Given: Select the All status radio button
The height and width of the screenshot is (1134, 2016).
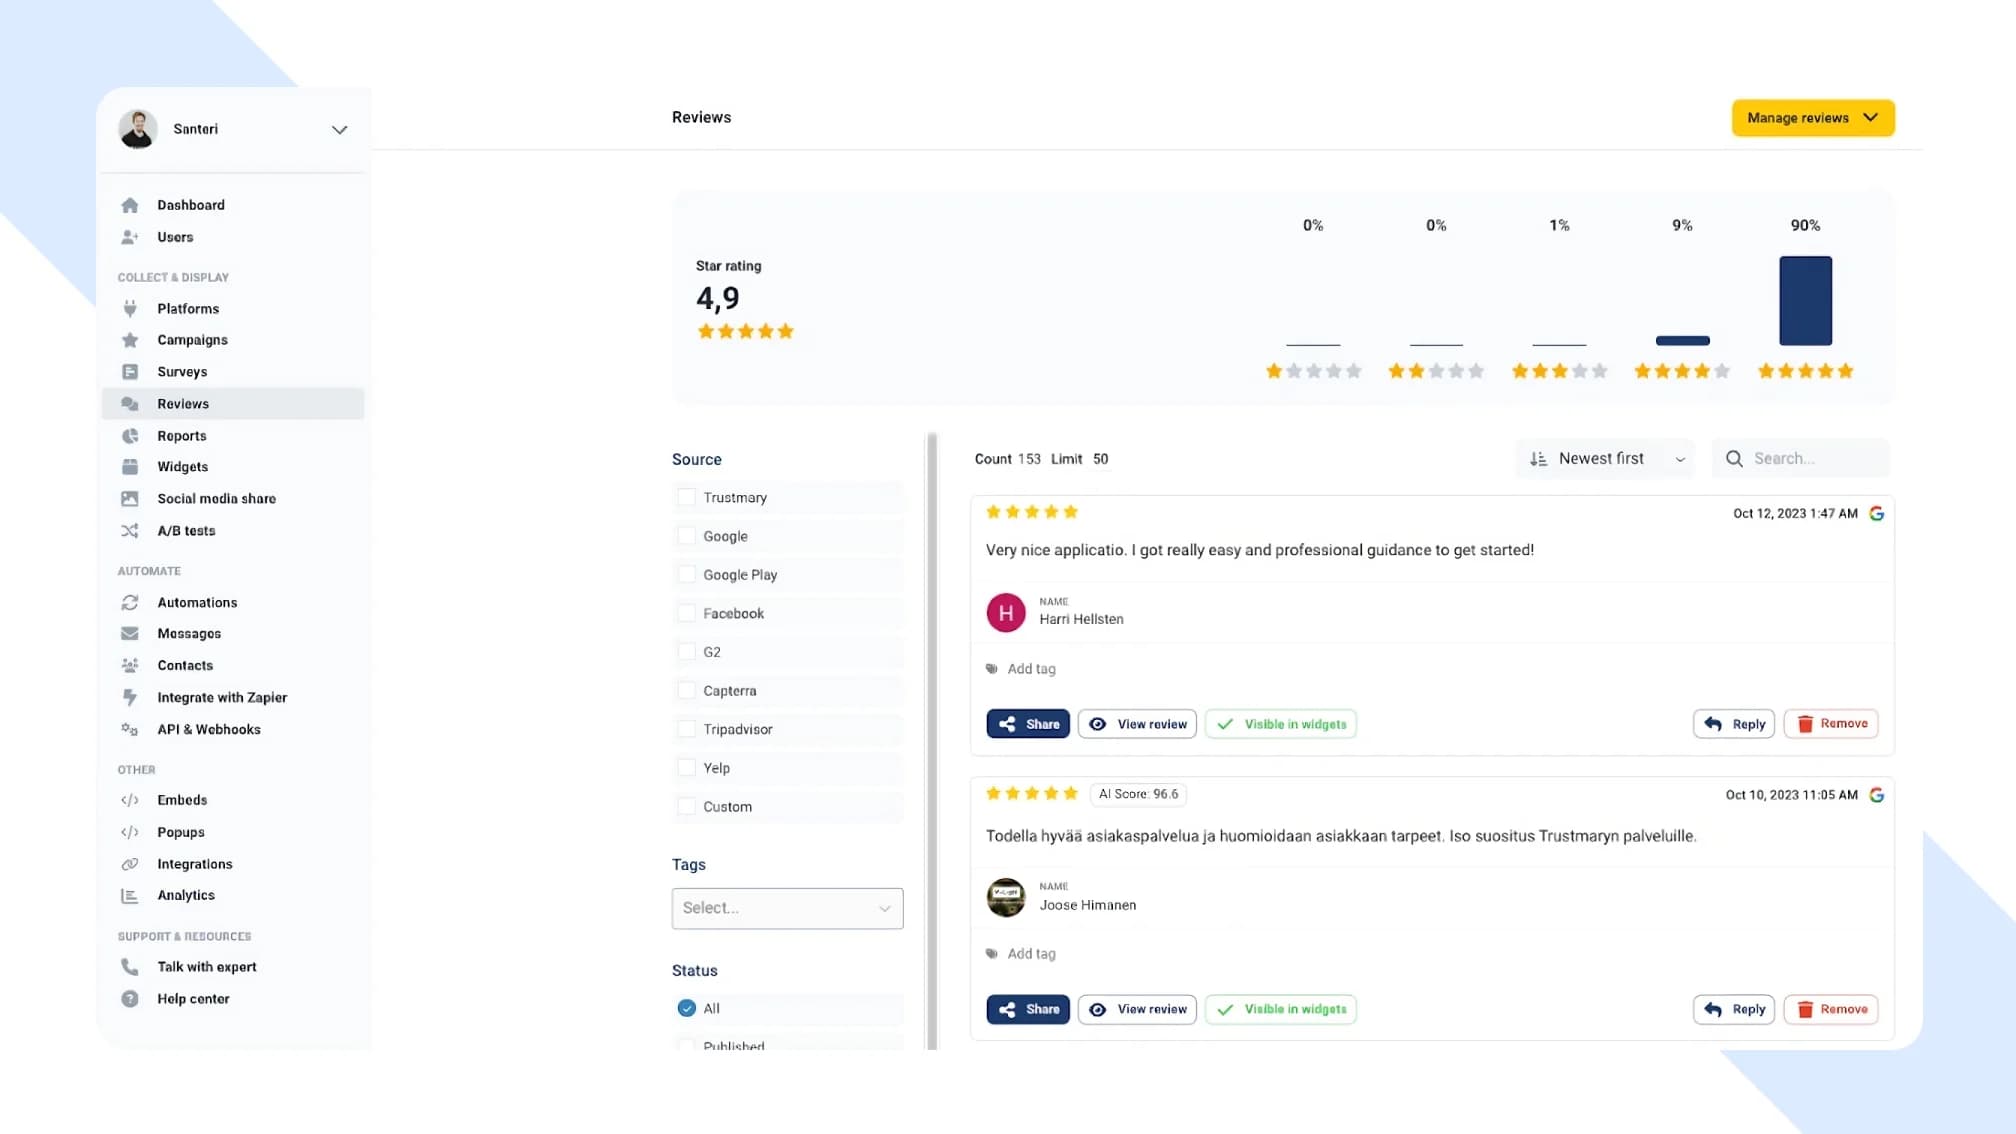Looking at the screenshot, I should [x=687, y=1008].
